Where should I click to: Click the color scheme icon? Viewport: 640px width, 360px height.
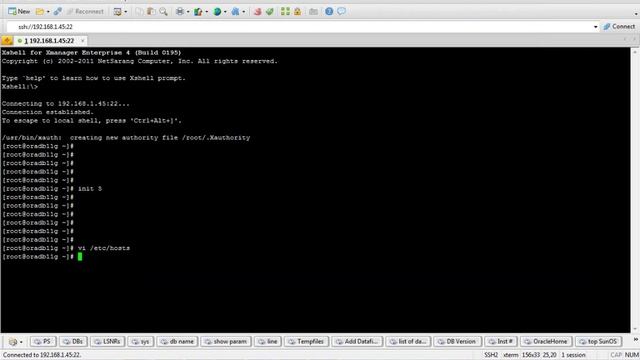(x=198, y=11)
